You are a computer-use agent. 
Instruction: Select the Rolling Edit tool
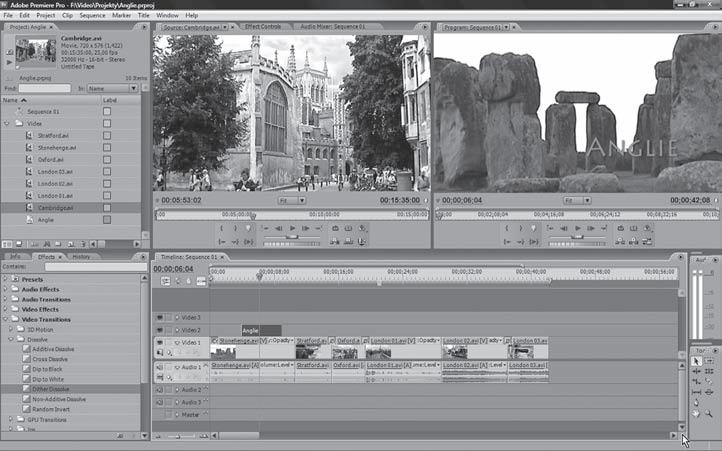point(709,371)
